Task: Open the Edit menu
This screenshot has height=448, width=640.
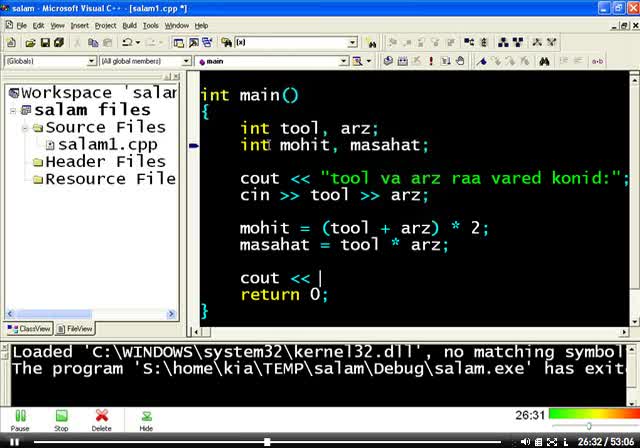Action: pos(38,26)
